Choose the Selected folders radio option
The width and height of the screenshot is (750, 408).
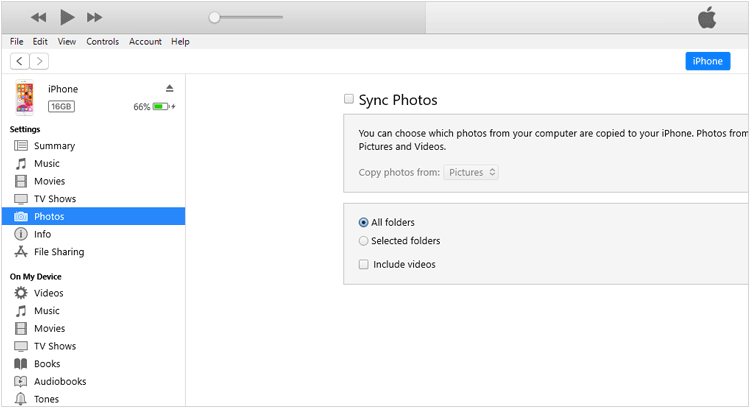(x=364, y=241)
